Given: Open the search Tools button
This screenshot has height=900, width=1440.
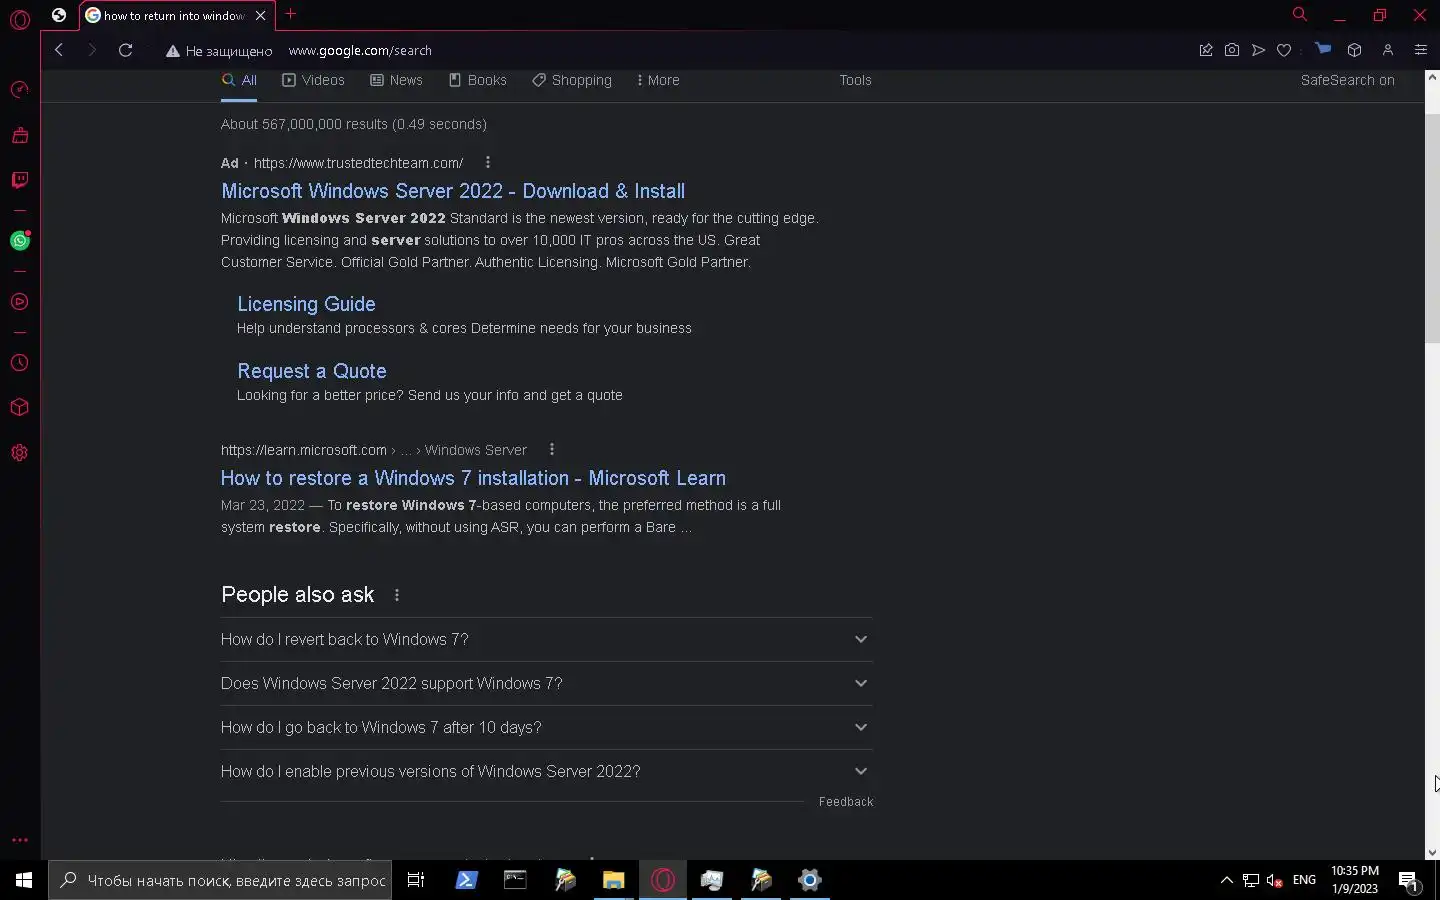Looking at the screenshot, I should [x=855, y=80].
